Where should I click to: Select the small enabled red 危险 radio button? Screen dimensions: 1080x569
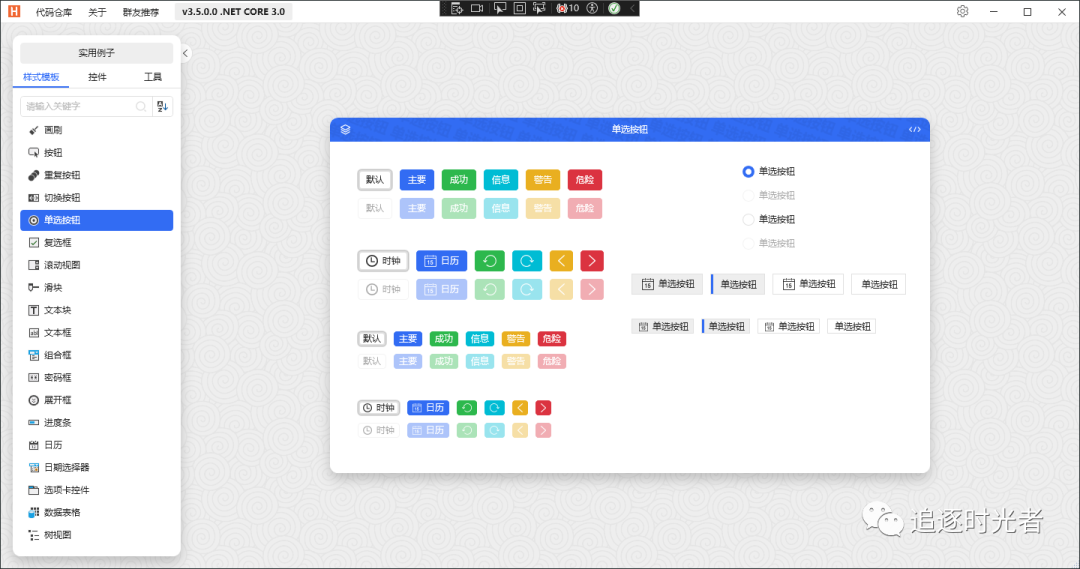[x=552, y=339]
